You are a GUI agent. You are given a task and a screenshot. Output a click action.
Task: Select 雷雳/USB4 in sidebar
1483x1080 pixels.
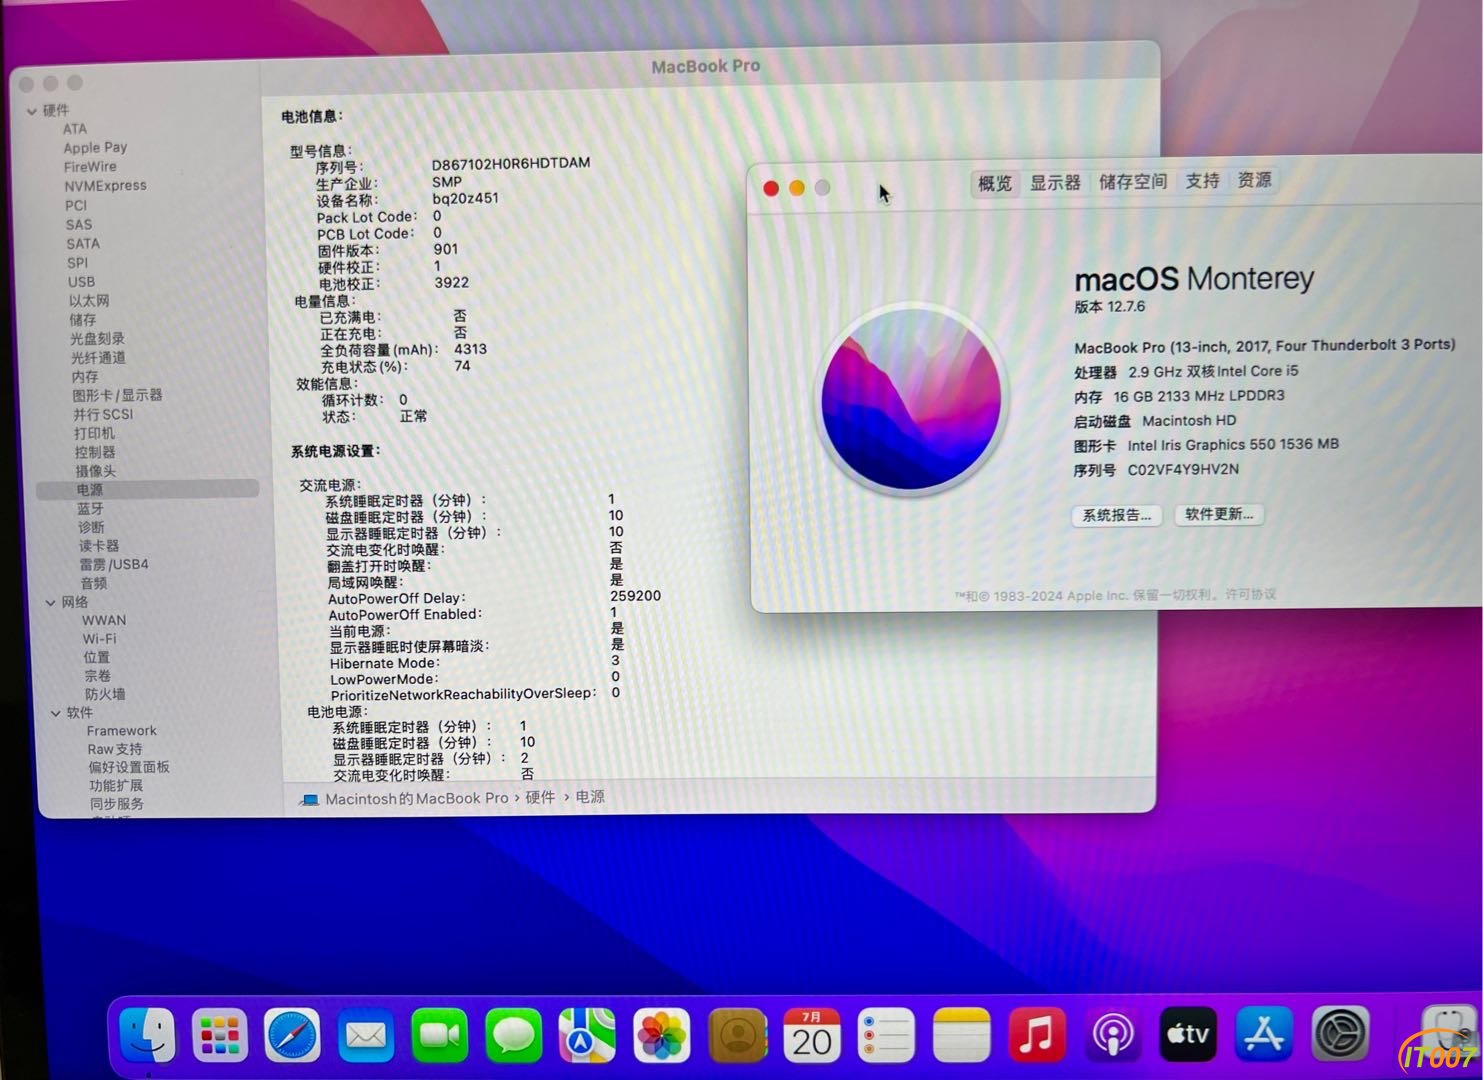[114, 565]
